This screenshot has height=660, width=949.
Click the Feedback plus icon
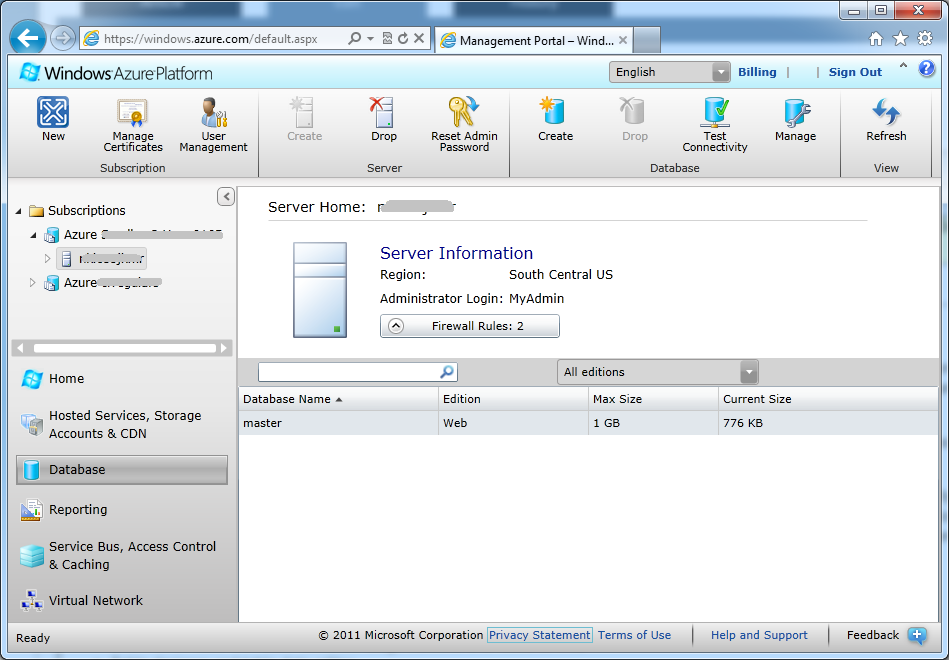click(917, 635)
